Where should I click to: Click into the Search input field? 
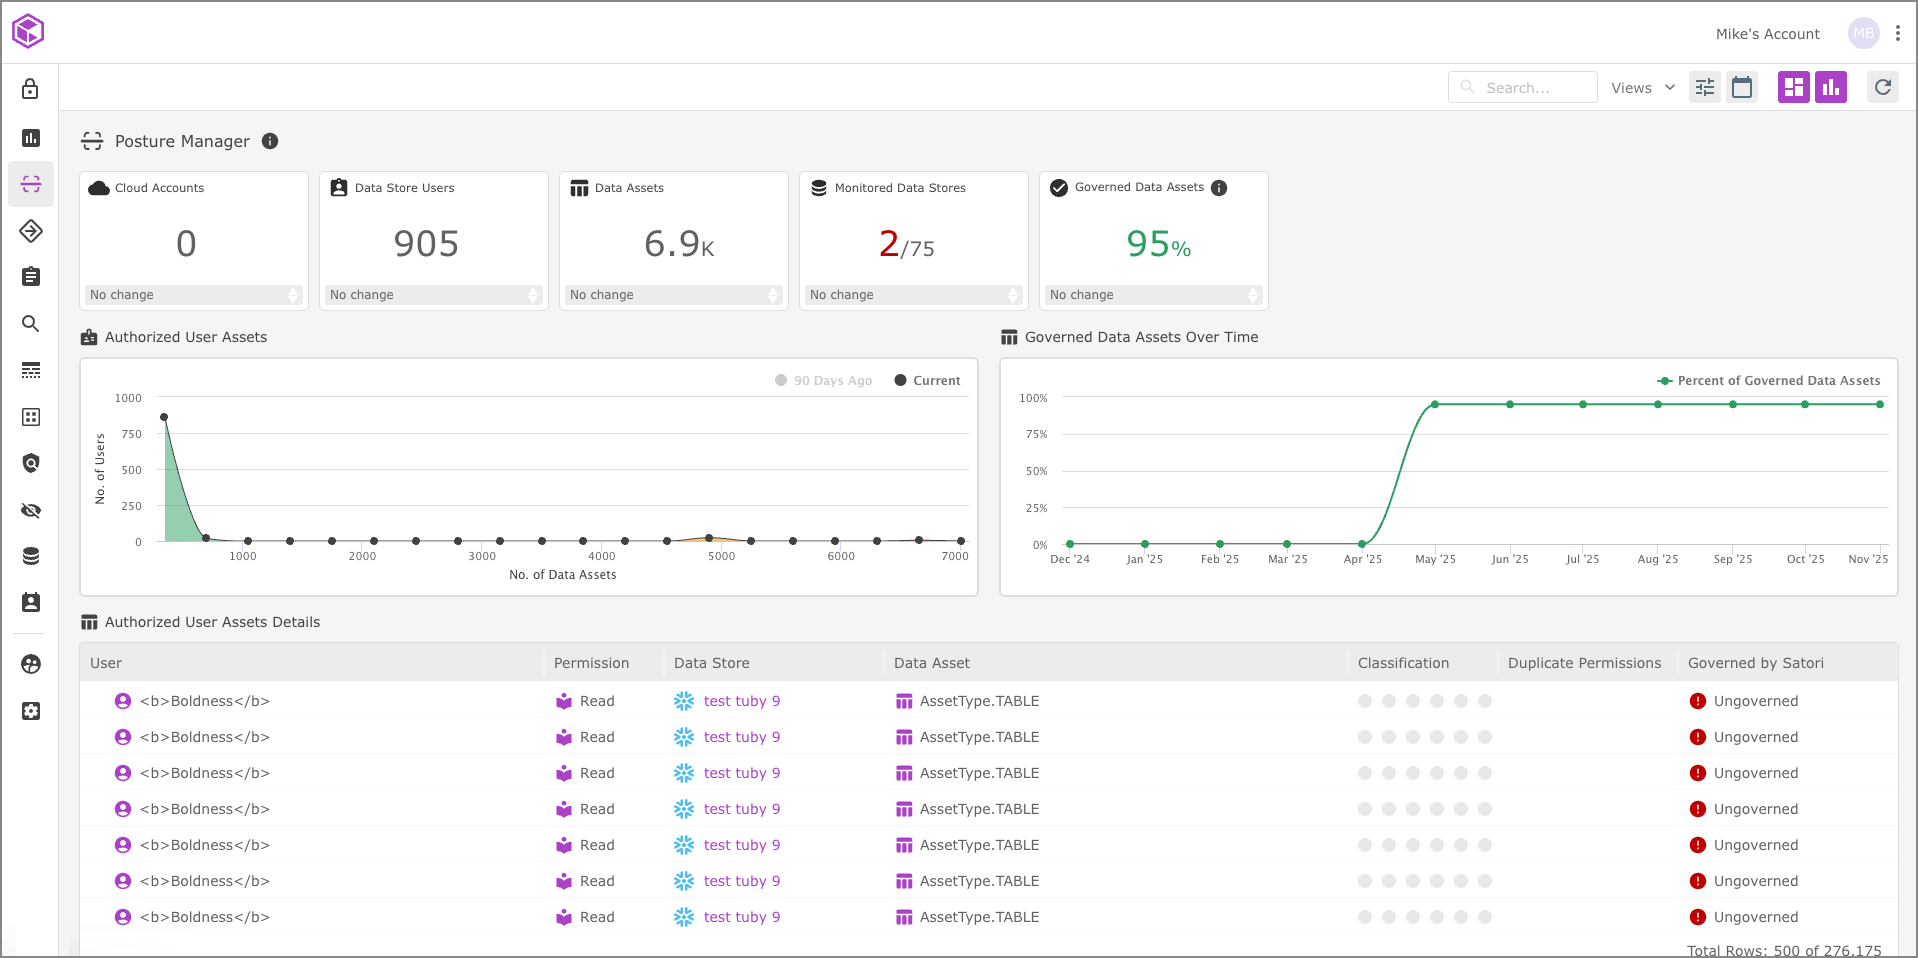[1523, 88]
